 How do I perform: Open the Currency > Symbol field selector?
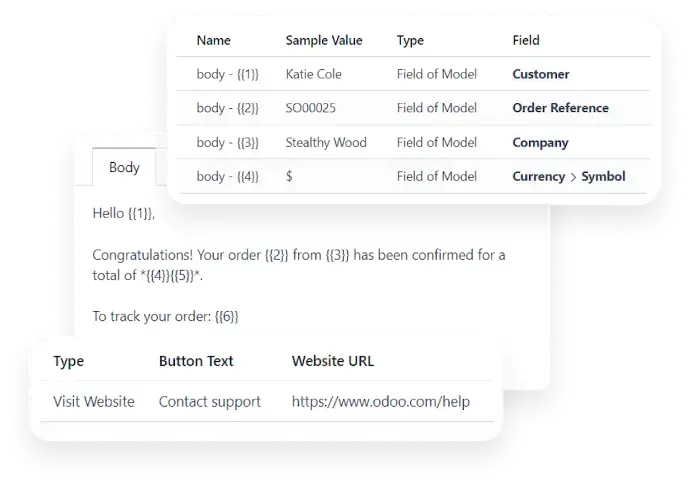(x=568, y=176)
